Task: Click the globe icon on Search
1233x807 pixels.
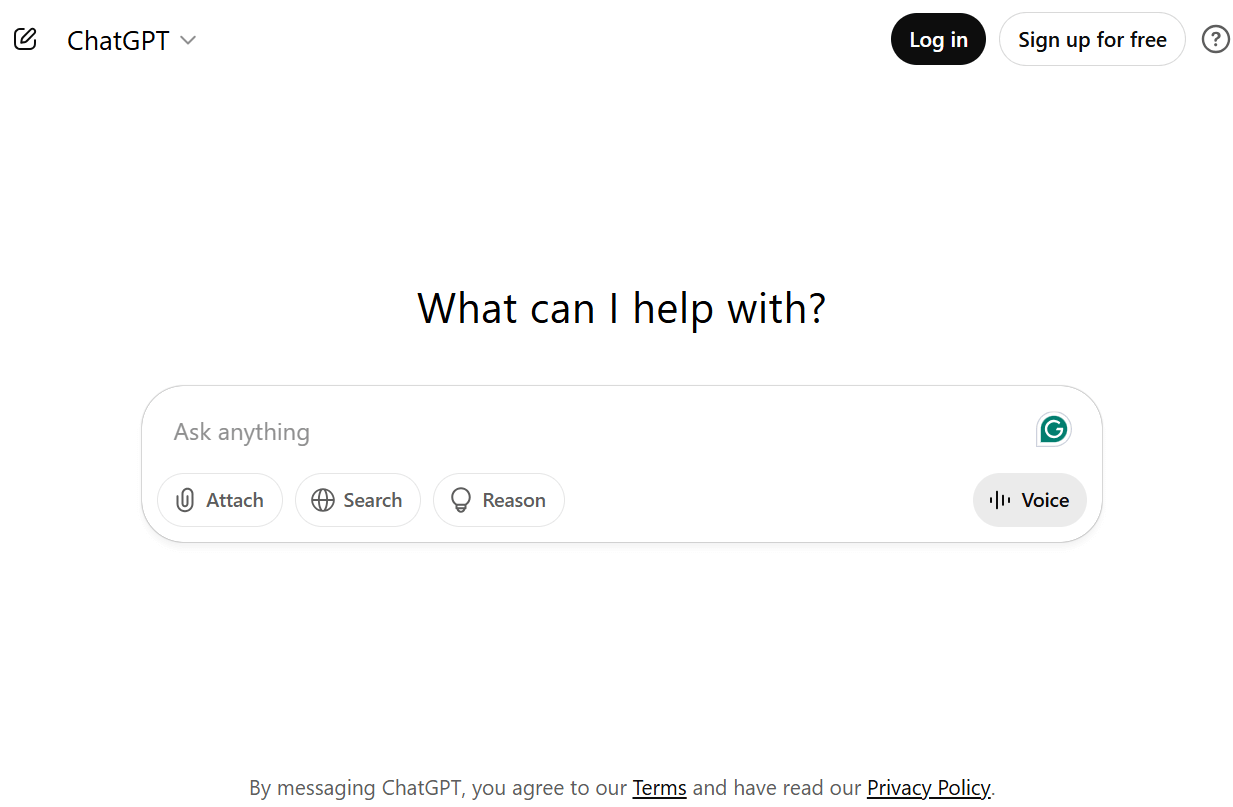Action: (x=322, y=500)
